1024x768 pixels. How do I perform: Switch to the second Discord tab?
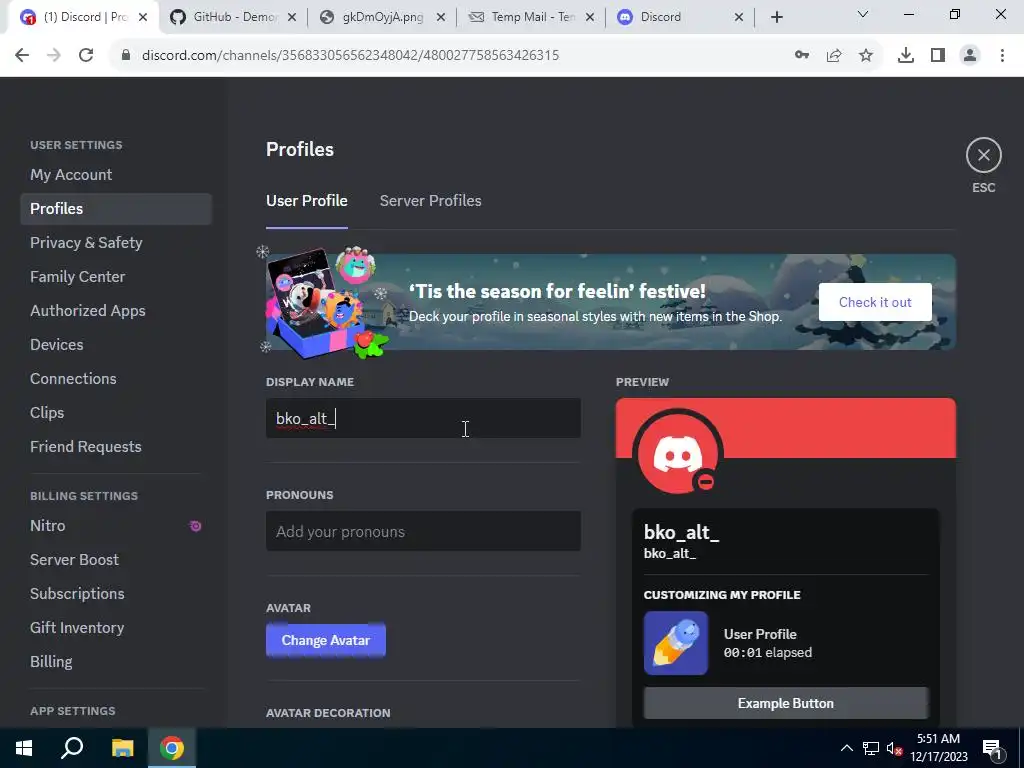tap(680, 17)
